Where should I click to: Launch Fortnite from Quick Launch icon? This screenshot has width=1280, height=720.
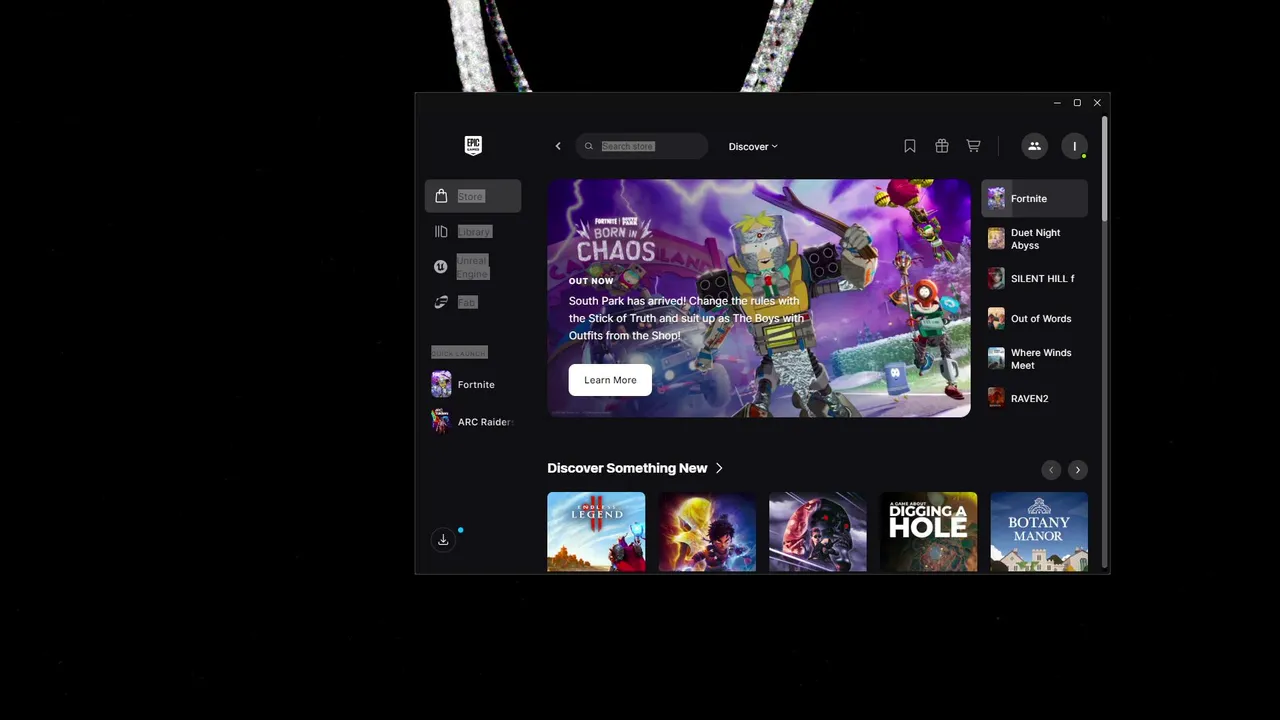pos(441,384)
